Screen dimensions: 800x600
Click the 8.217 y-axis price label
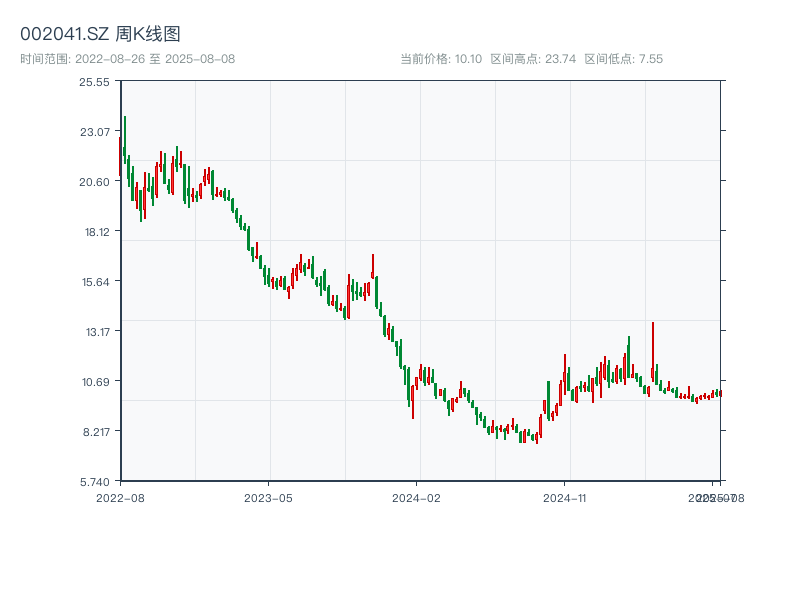tap(94, 432)
